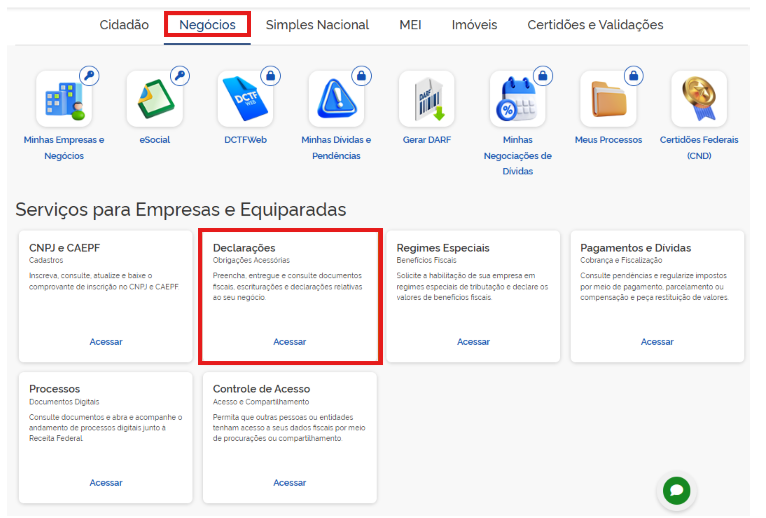Open the Meus Processos folder icon
This screenshot has width=766, height=518.
[608, 99]
